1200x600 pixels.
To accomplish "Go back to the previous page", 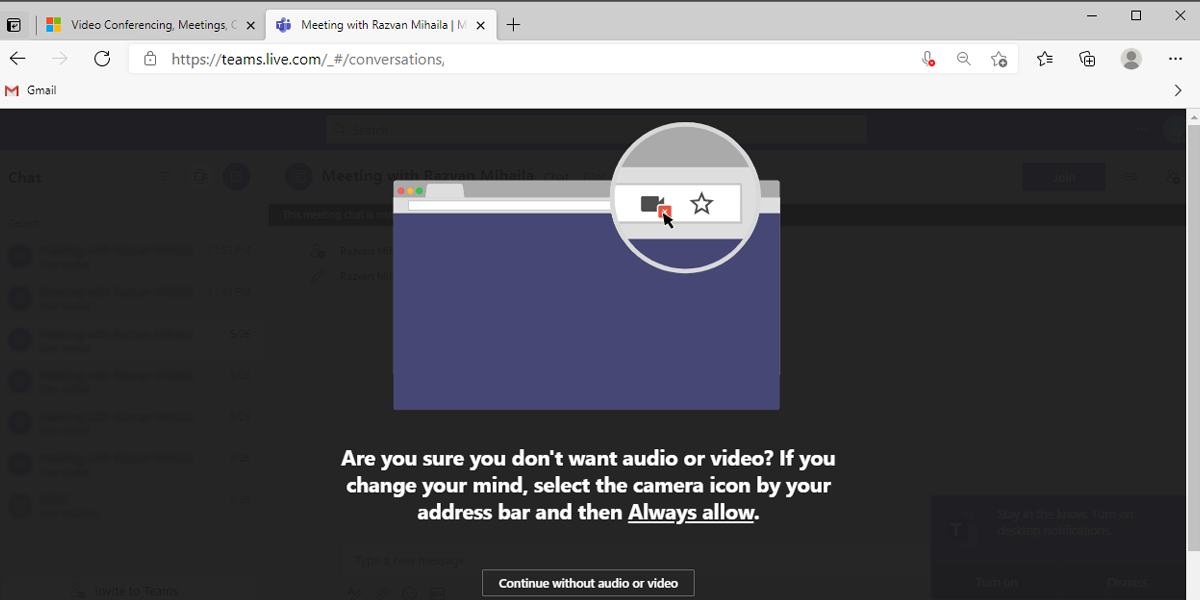I will [18, 59].
